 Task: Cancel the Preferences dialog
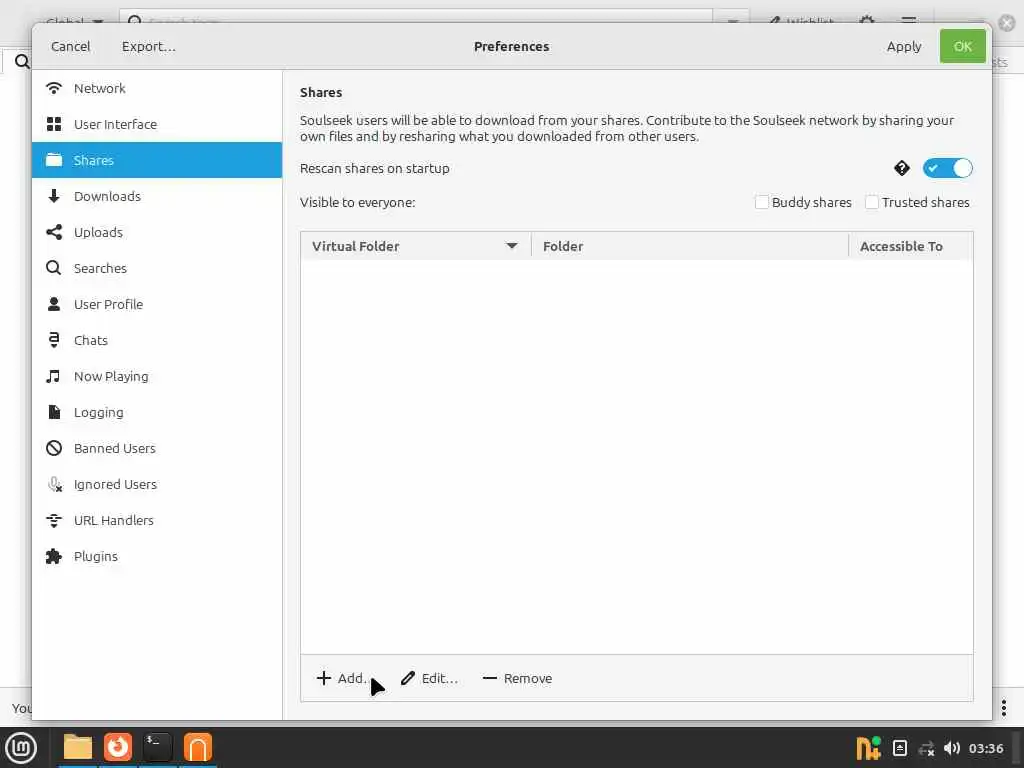tap(71, 46)
